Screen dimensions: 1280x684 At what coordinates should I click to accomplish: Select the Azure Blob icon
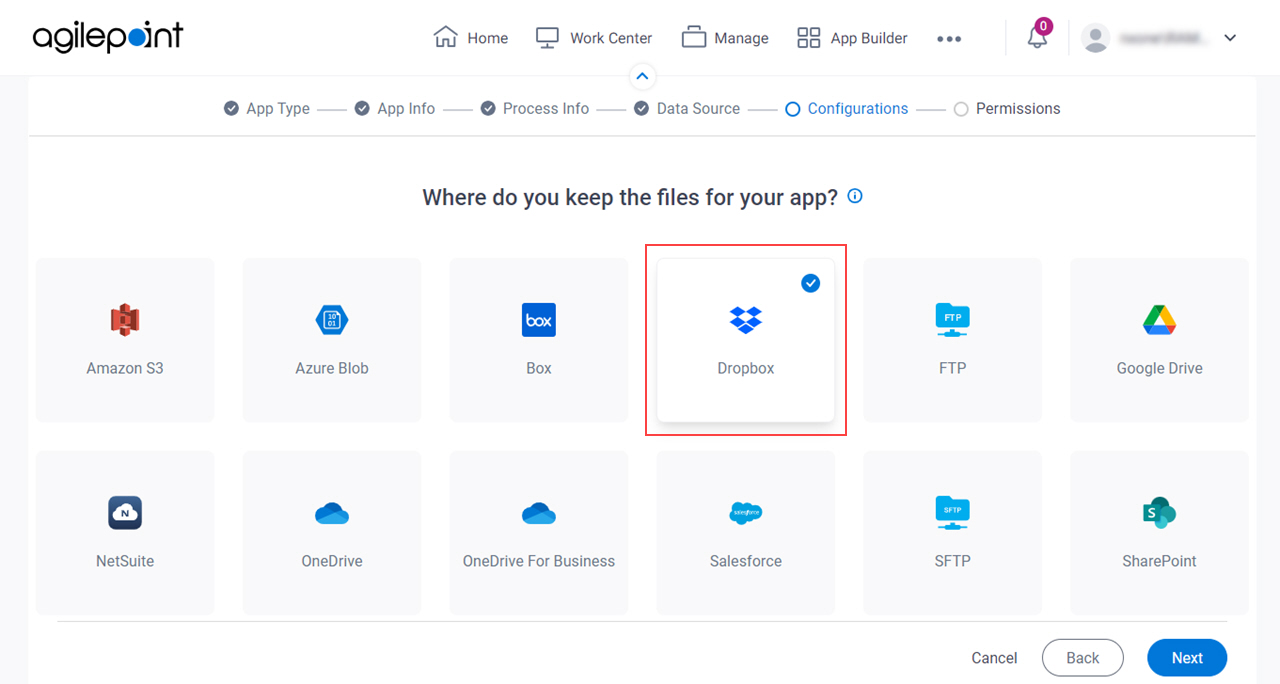pyautogui.click(x=332, y=320)
